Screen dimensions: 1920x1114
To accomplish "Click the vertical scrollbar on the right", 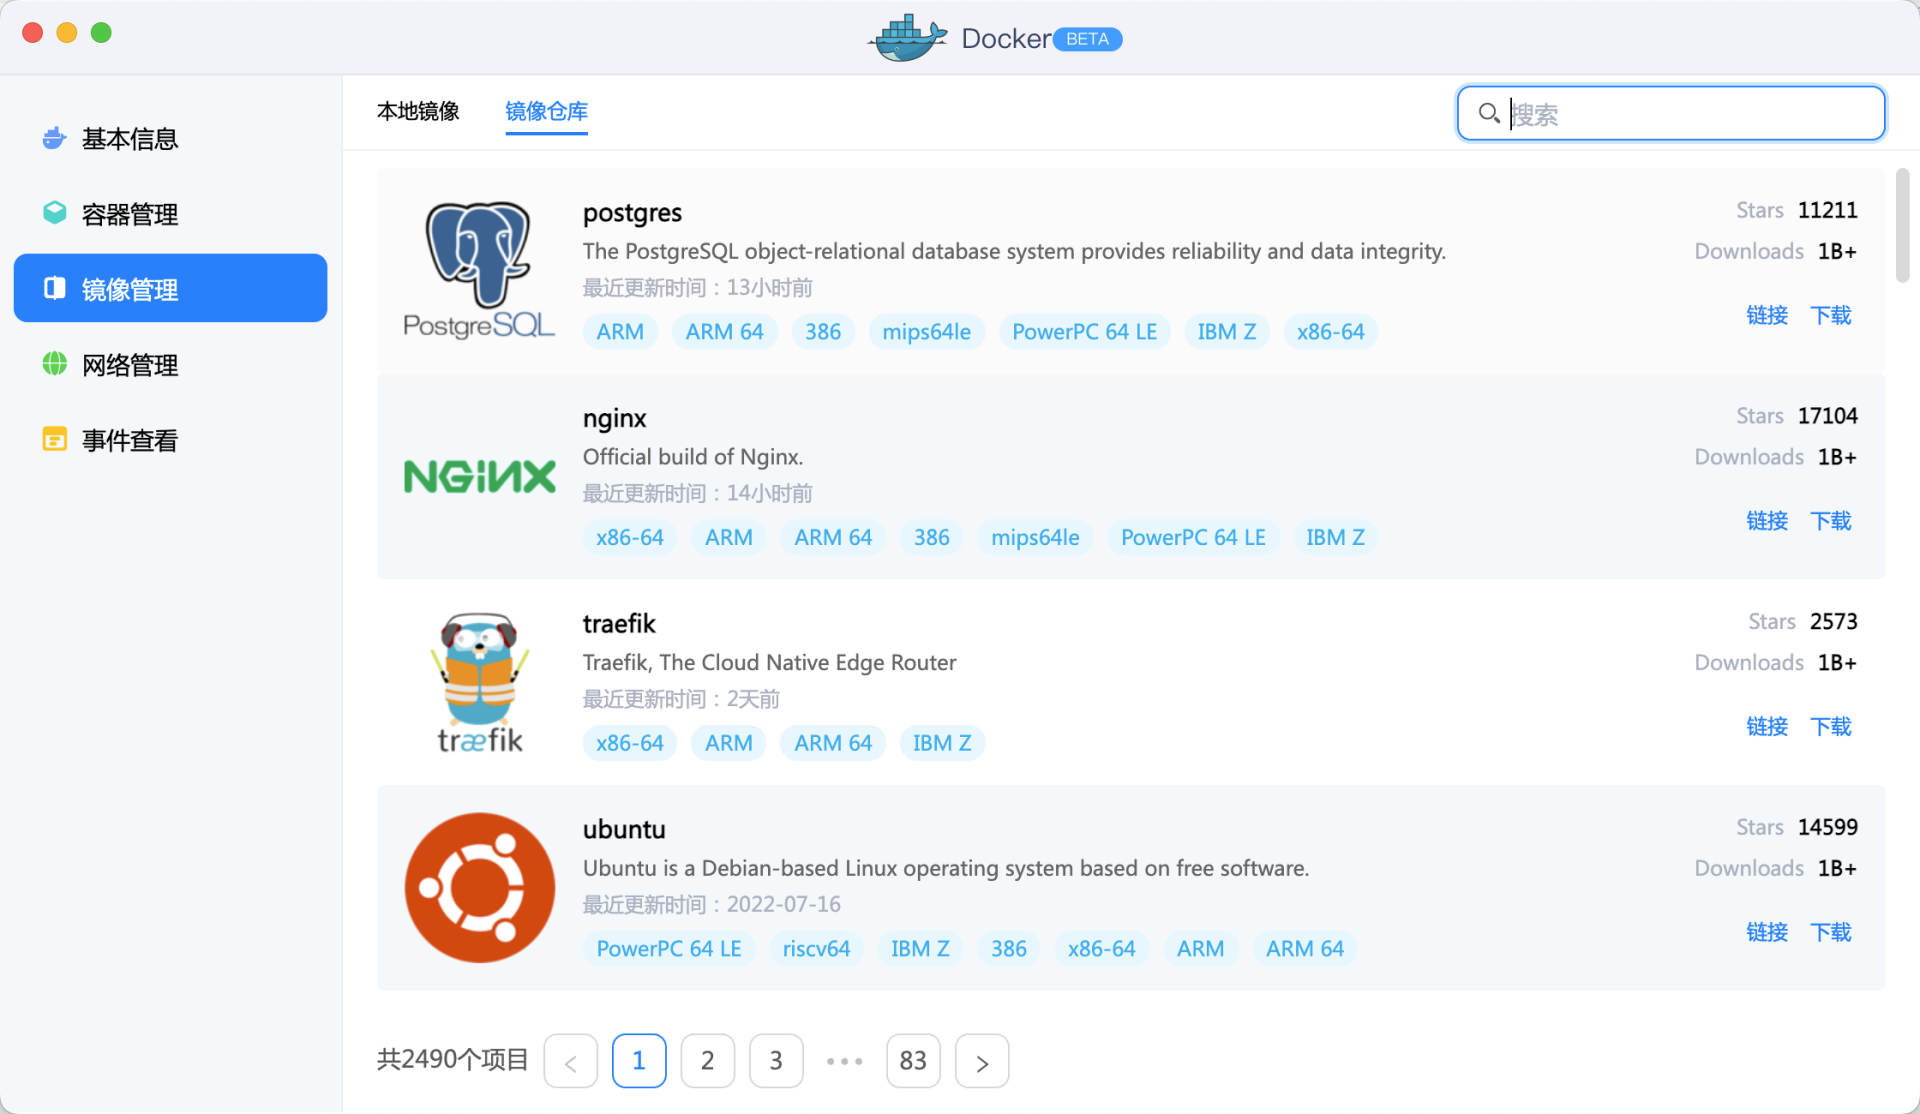I will coord(1902,225).
